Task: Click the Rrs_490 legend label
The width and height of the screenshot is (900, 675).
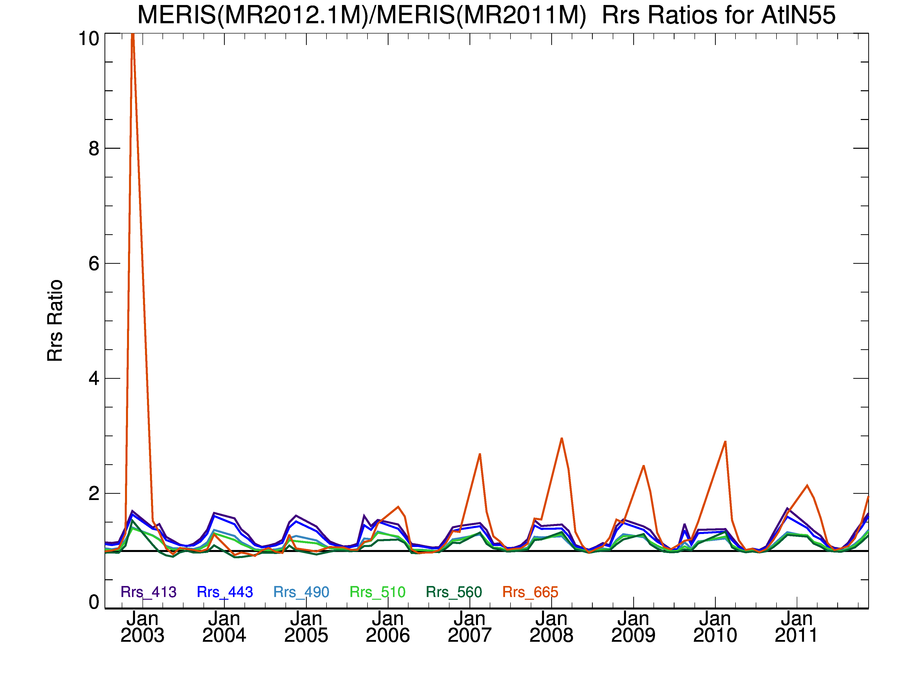Action: pos(301,592)
